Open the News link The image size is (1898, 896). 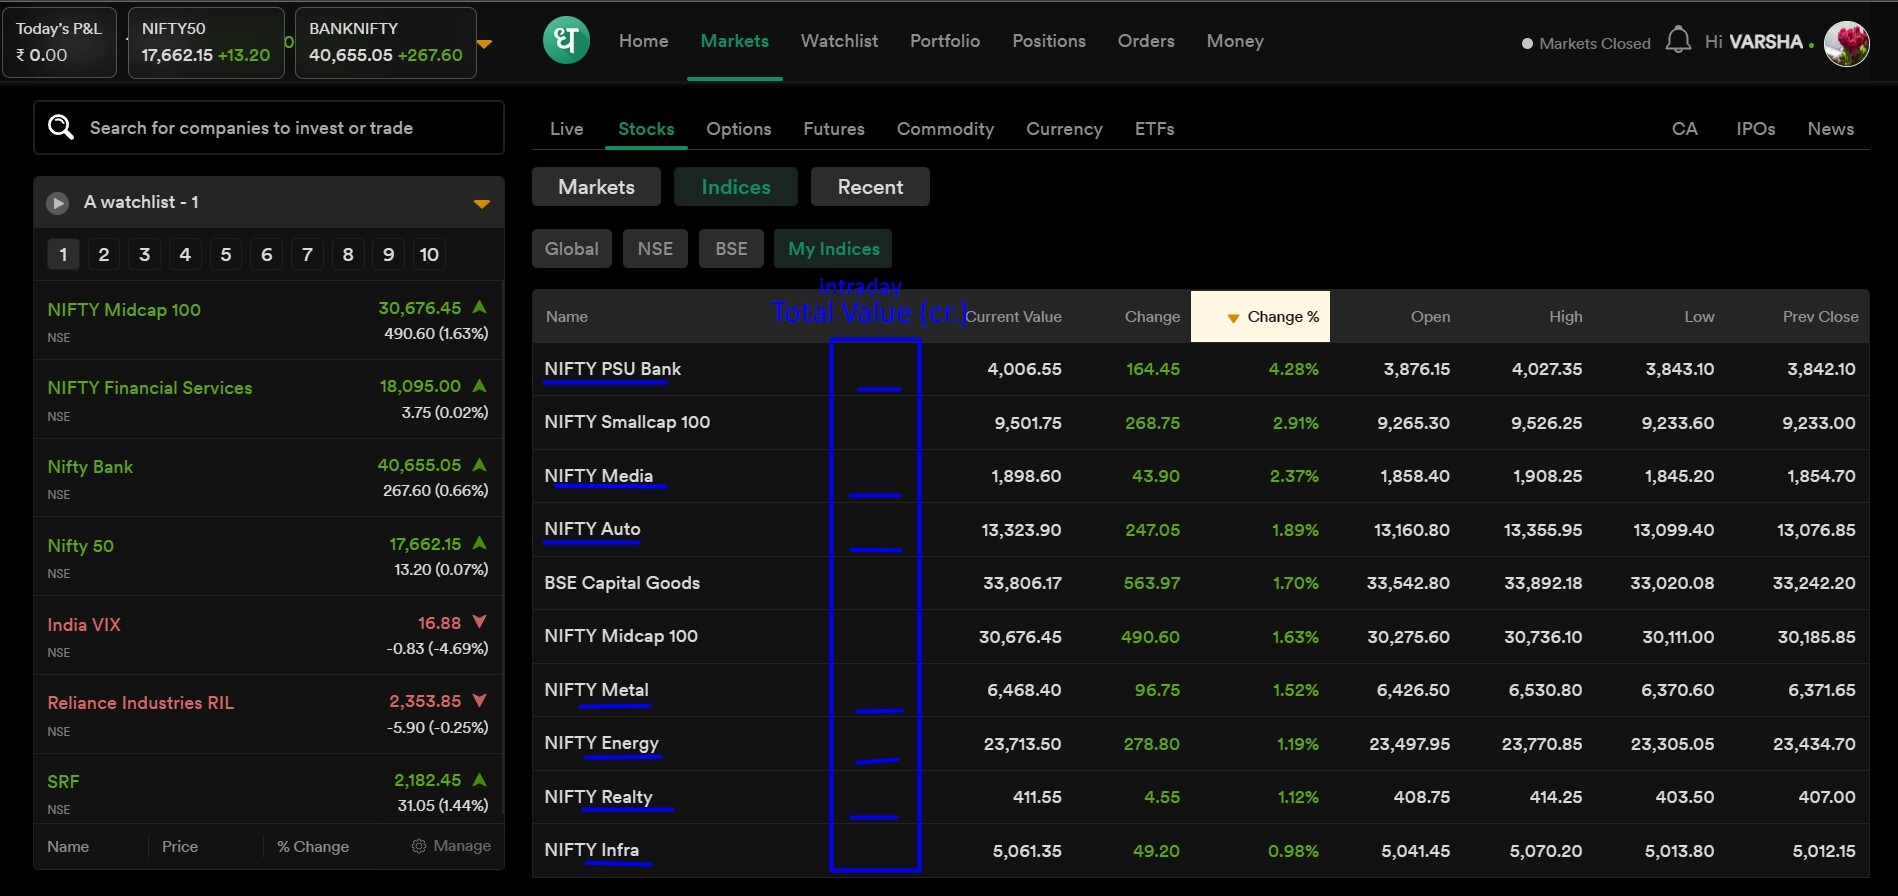coord(1831,129)
